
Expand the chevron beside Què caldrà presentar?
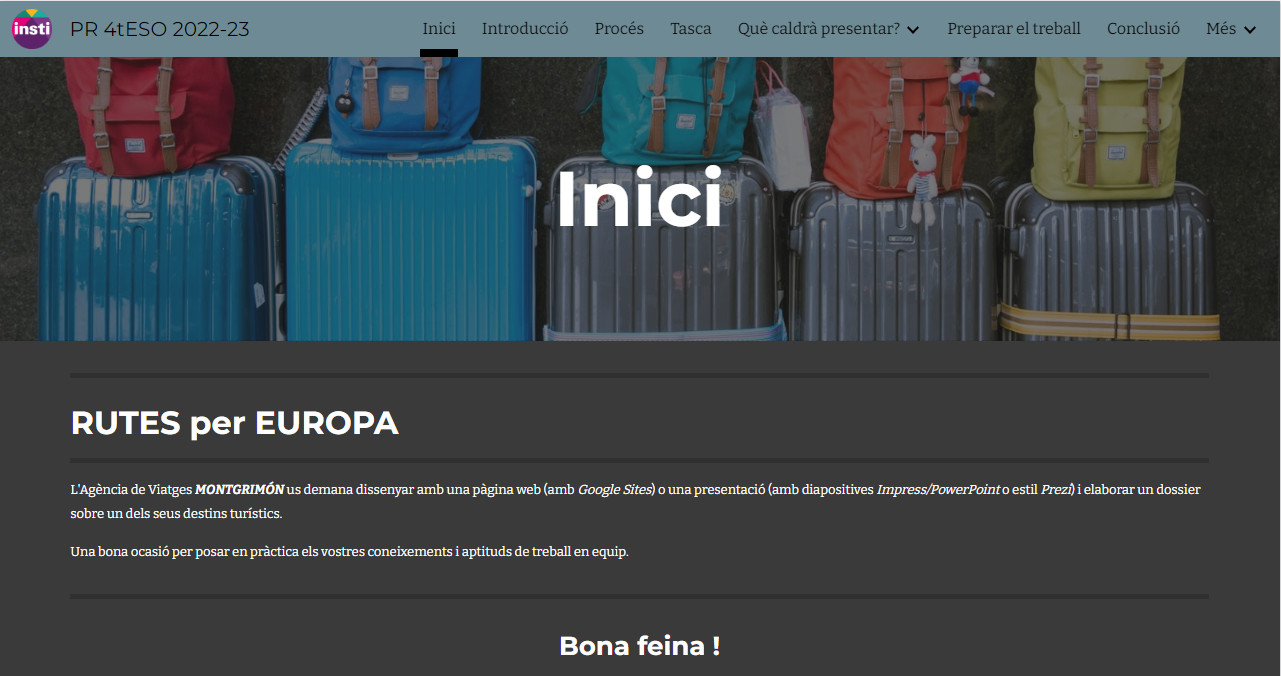point(913,30)
